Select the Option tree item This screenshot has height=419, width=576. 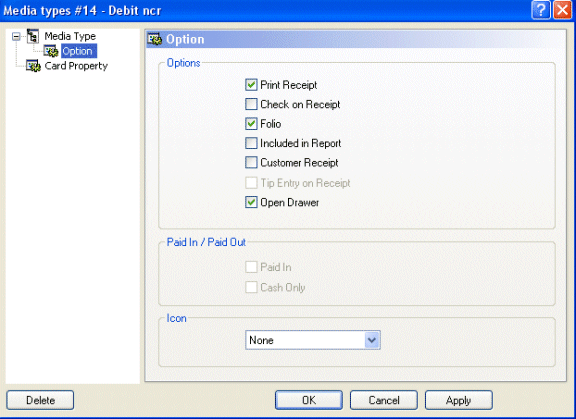pos(79,51)
